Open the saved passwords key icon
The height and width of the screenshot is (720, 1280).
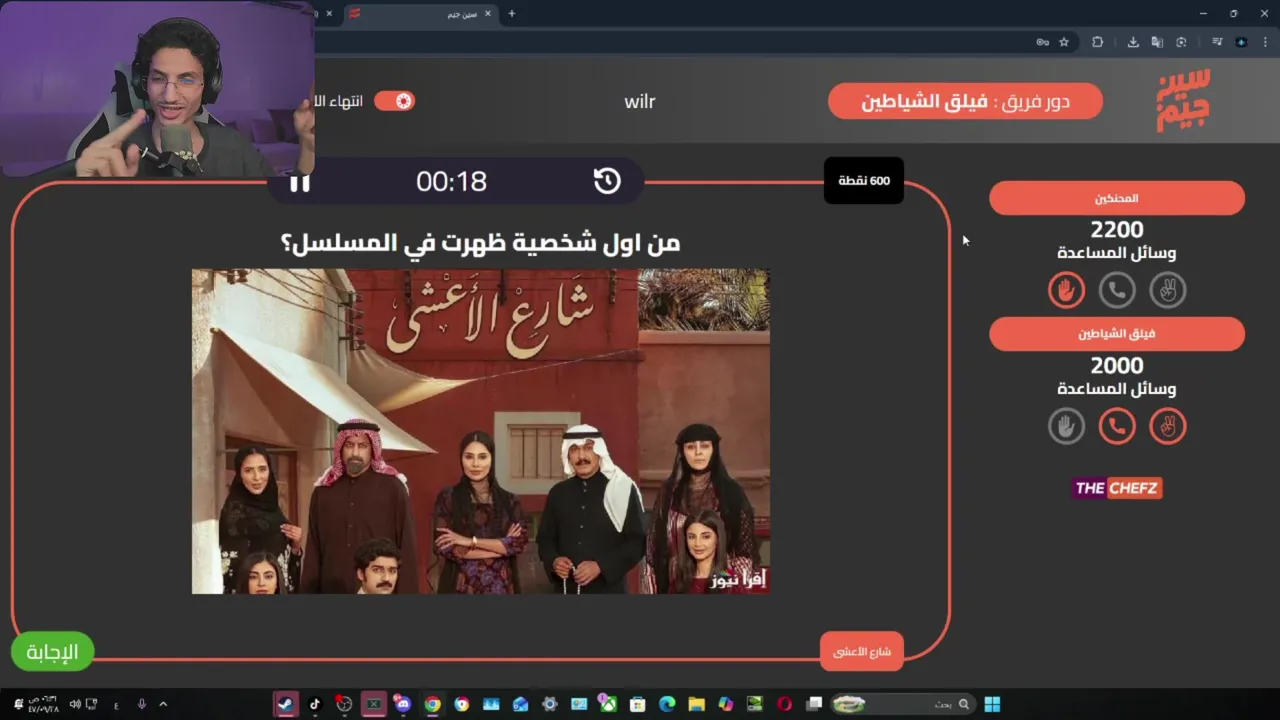pos(1043,42)
